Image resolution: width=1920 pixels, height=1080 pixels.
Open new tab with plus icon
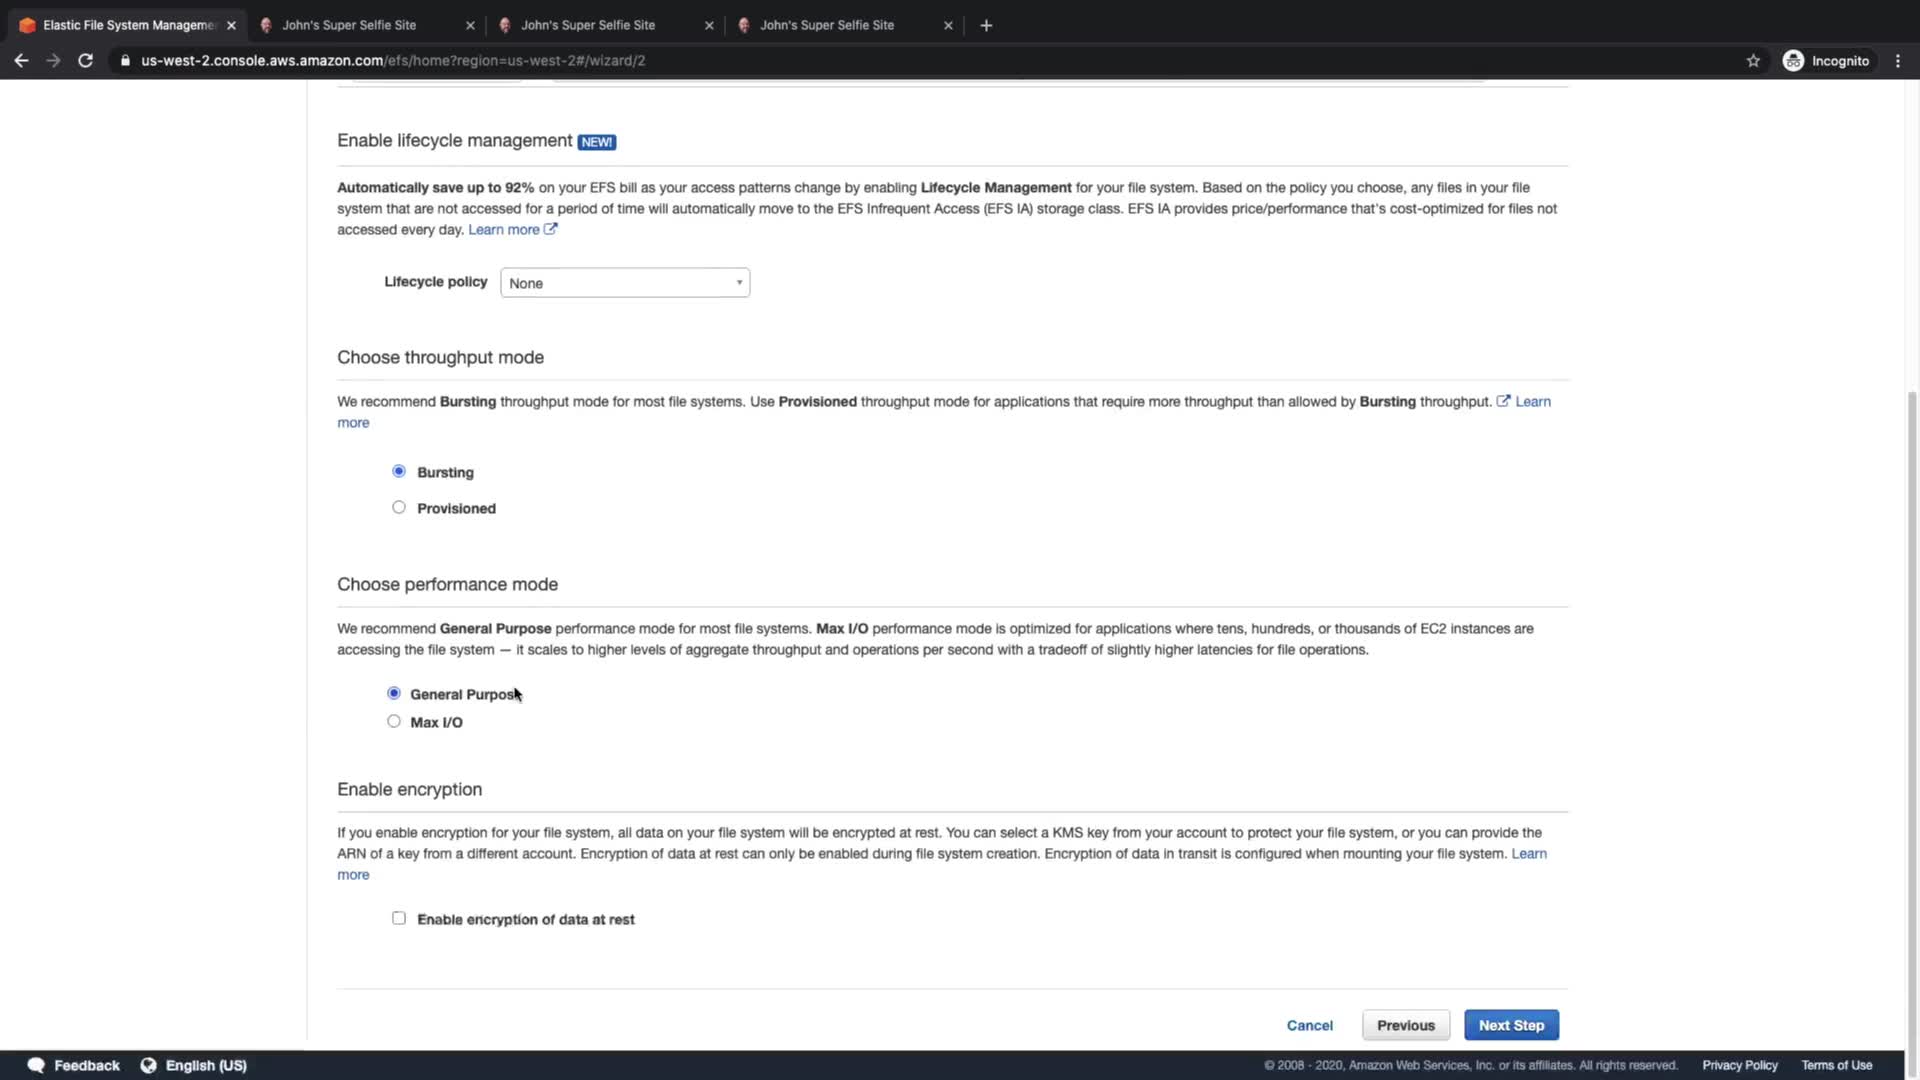click(986, 25)
